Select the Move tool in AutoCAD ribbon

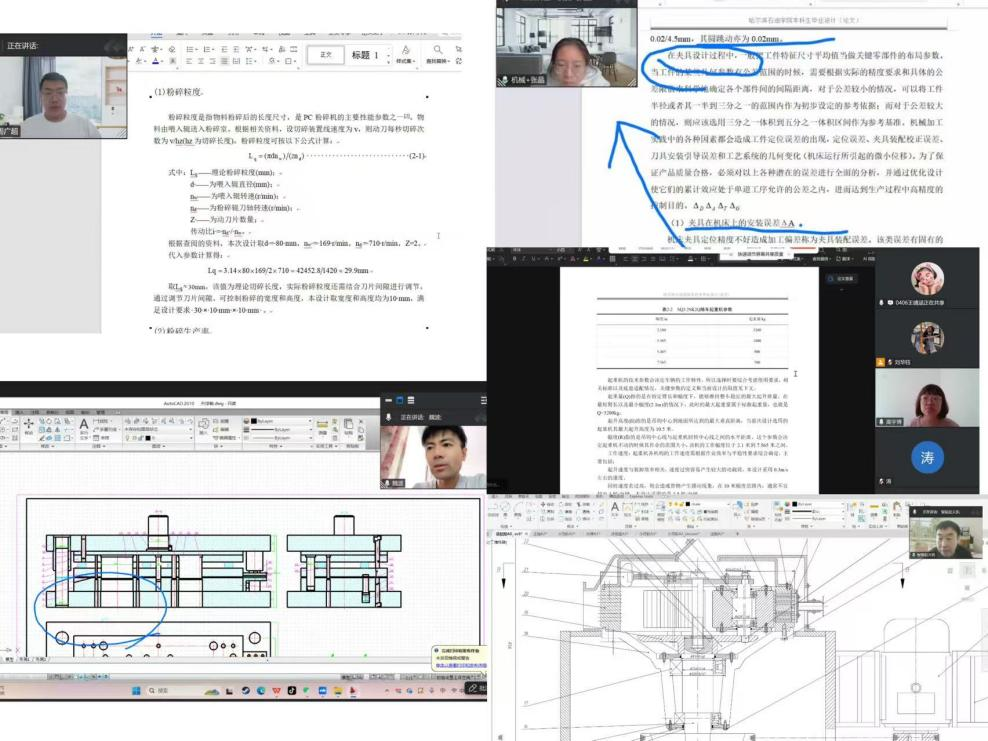[28, 422]
